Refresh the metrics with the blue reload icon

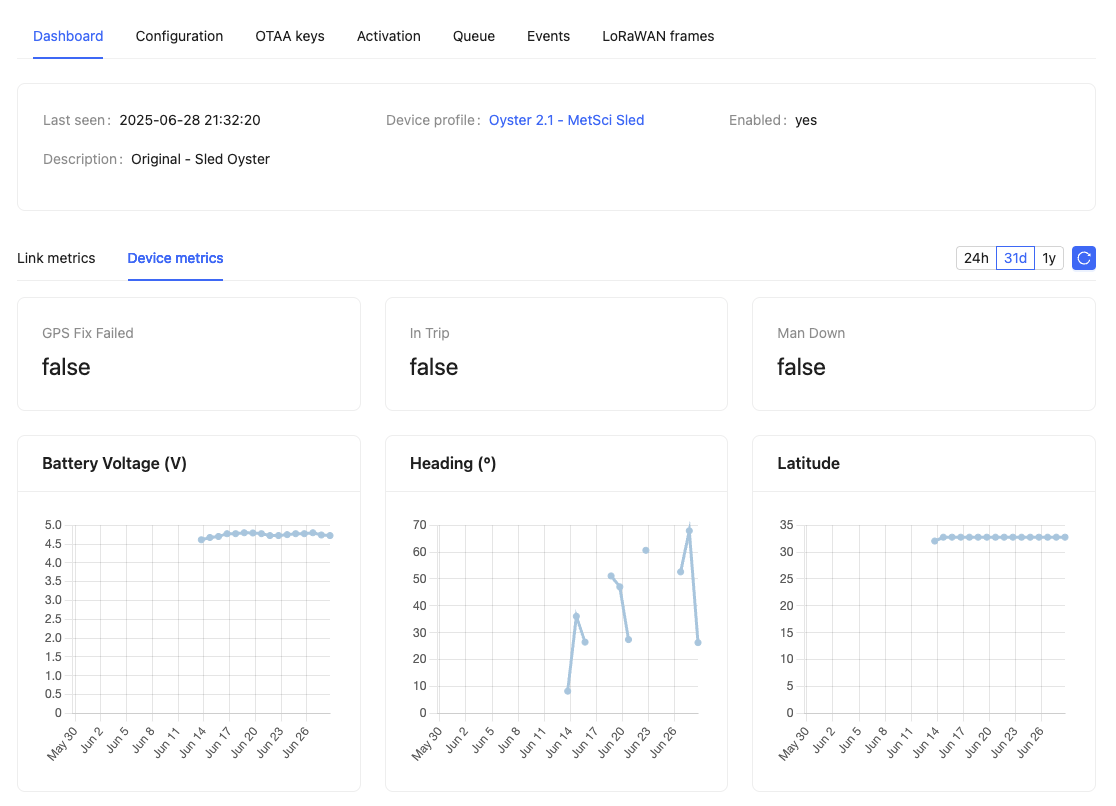coord(1083,258)
